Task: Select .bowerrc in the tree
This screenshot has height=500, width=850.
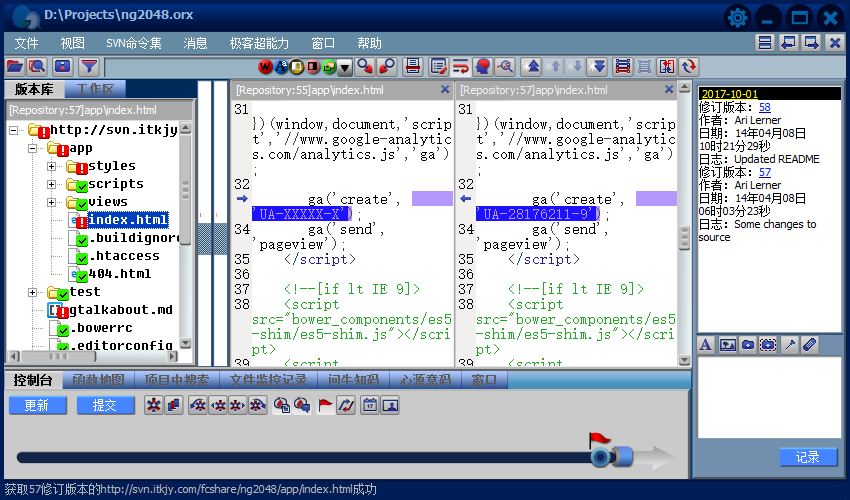Action: pos(101,328)
